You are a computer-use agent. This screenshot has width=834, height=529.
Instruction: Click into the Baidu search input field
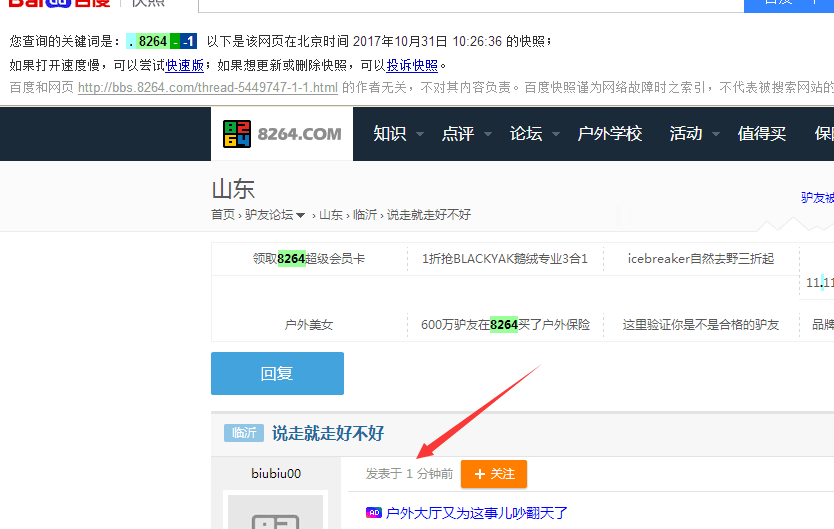(471, 4)
